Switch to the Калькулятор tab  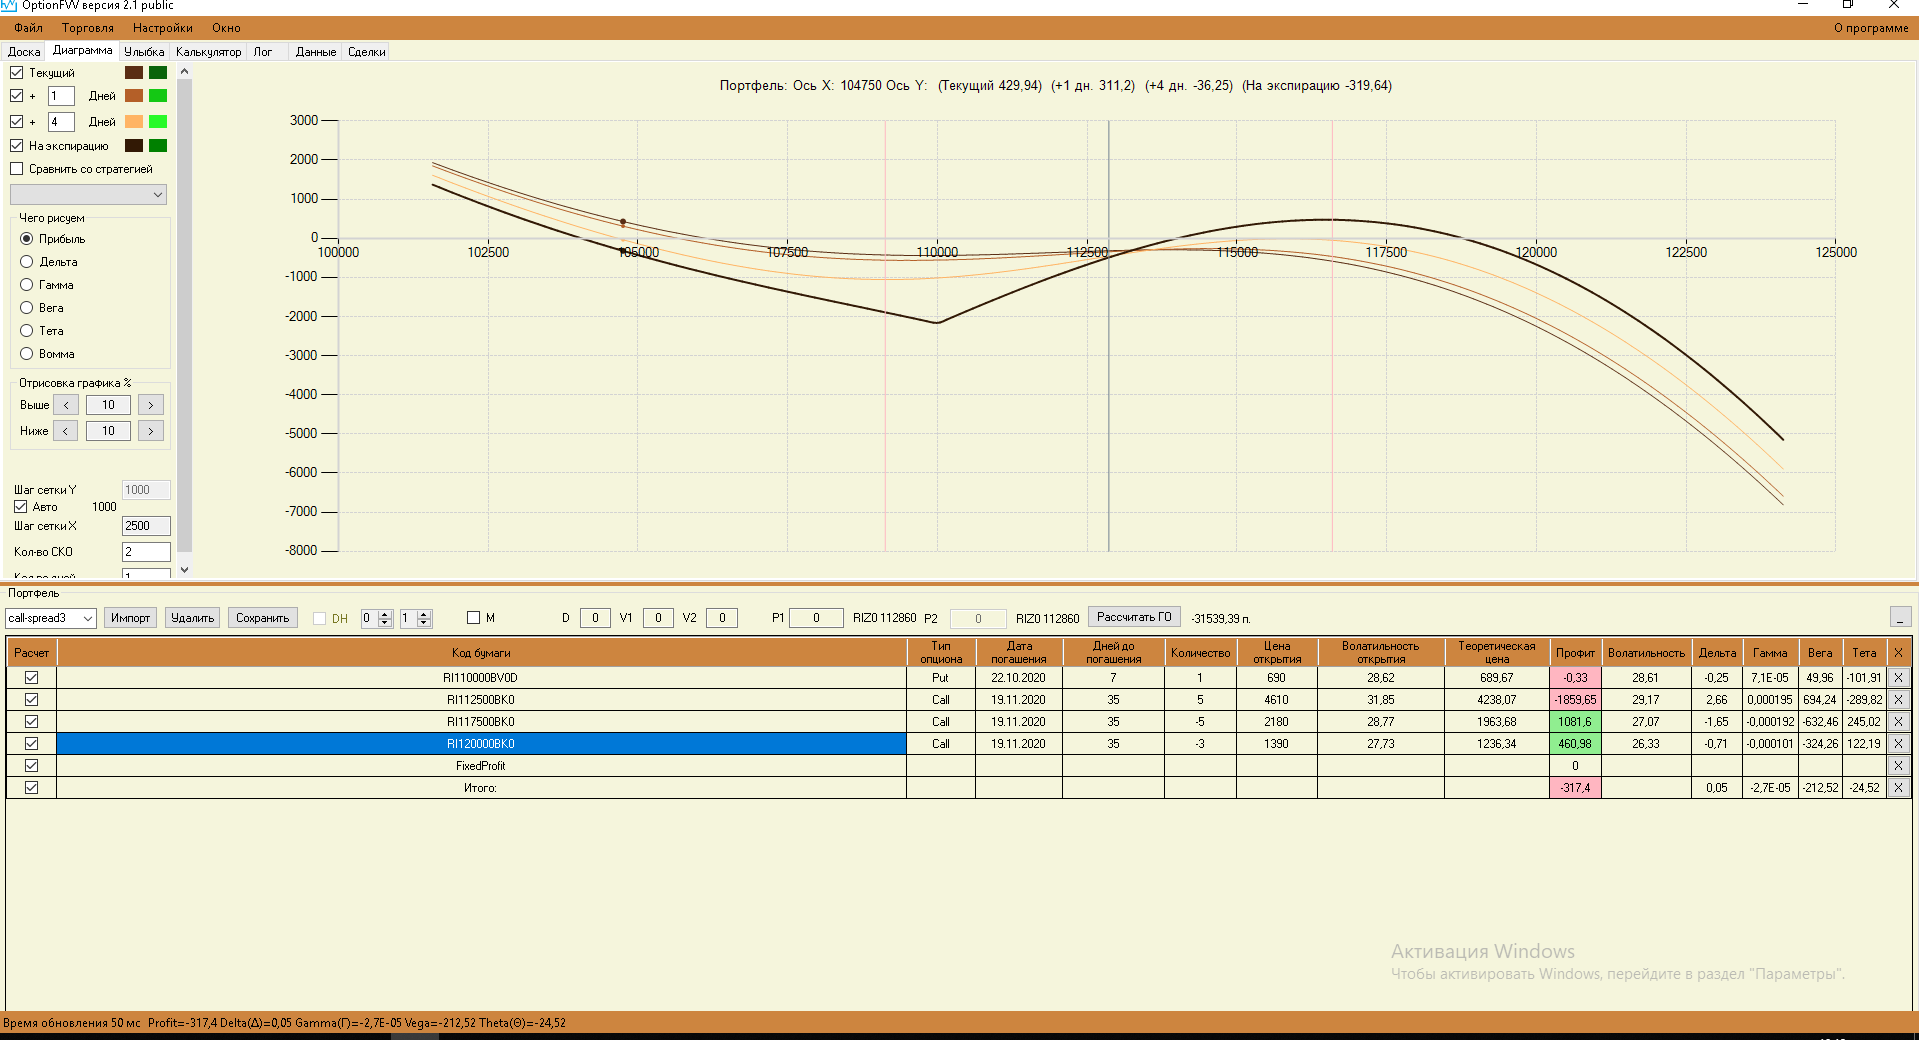tap(209, 52)
